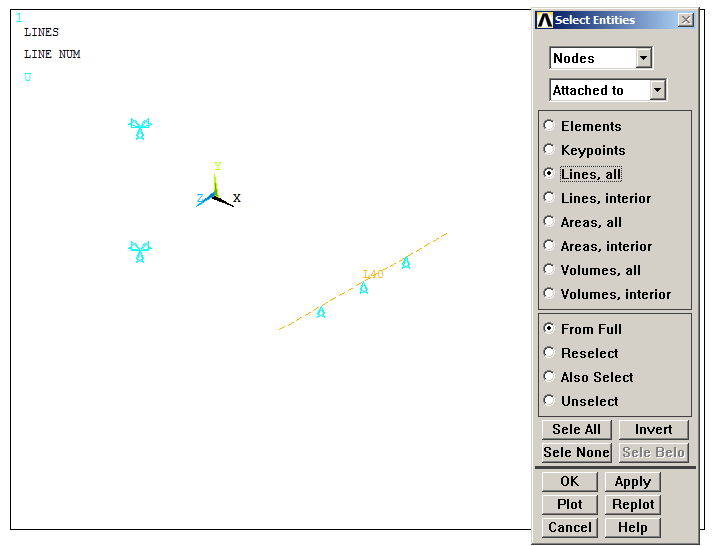720x546 pixels.
Task: Select the Keypoints radio option
Action: [549, 149]
